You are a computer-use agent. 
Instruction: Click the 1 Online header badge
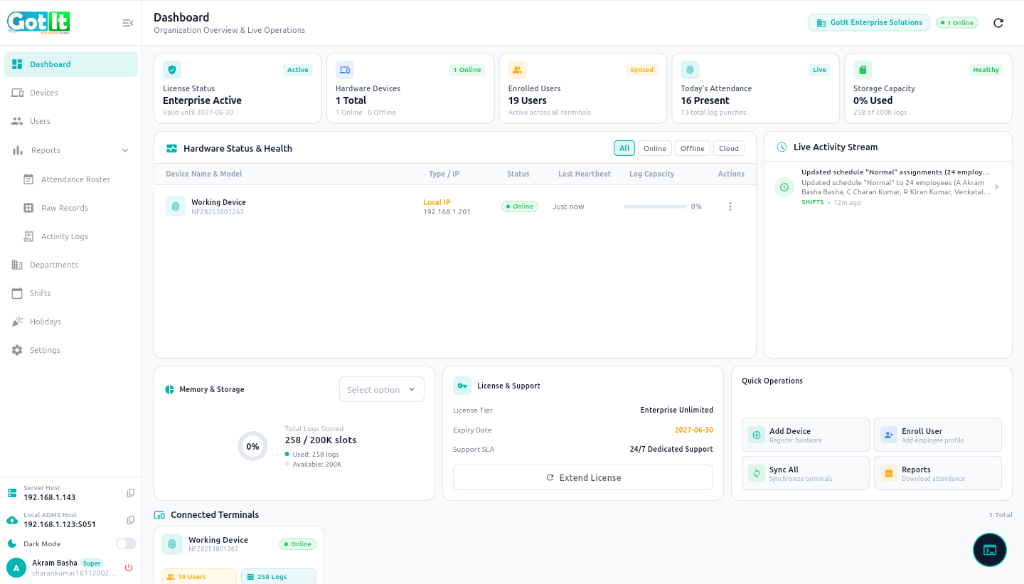coord(957,22)
